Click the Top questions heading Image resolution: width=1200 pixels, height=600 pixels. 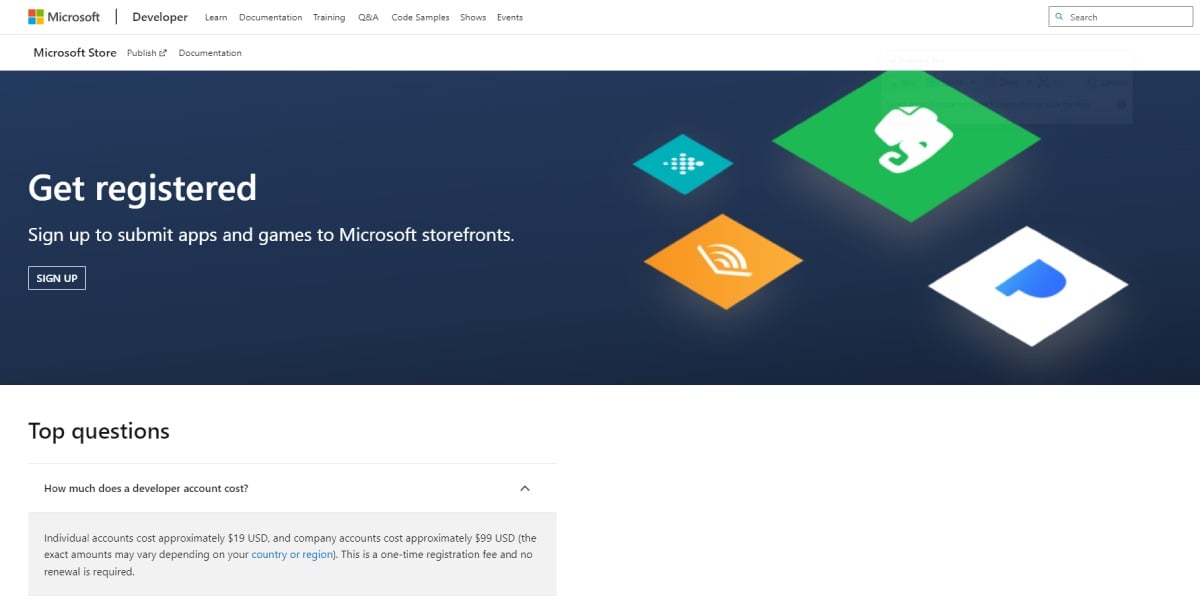[x=99, y=431]
